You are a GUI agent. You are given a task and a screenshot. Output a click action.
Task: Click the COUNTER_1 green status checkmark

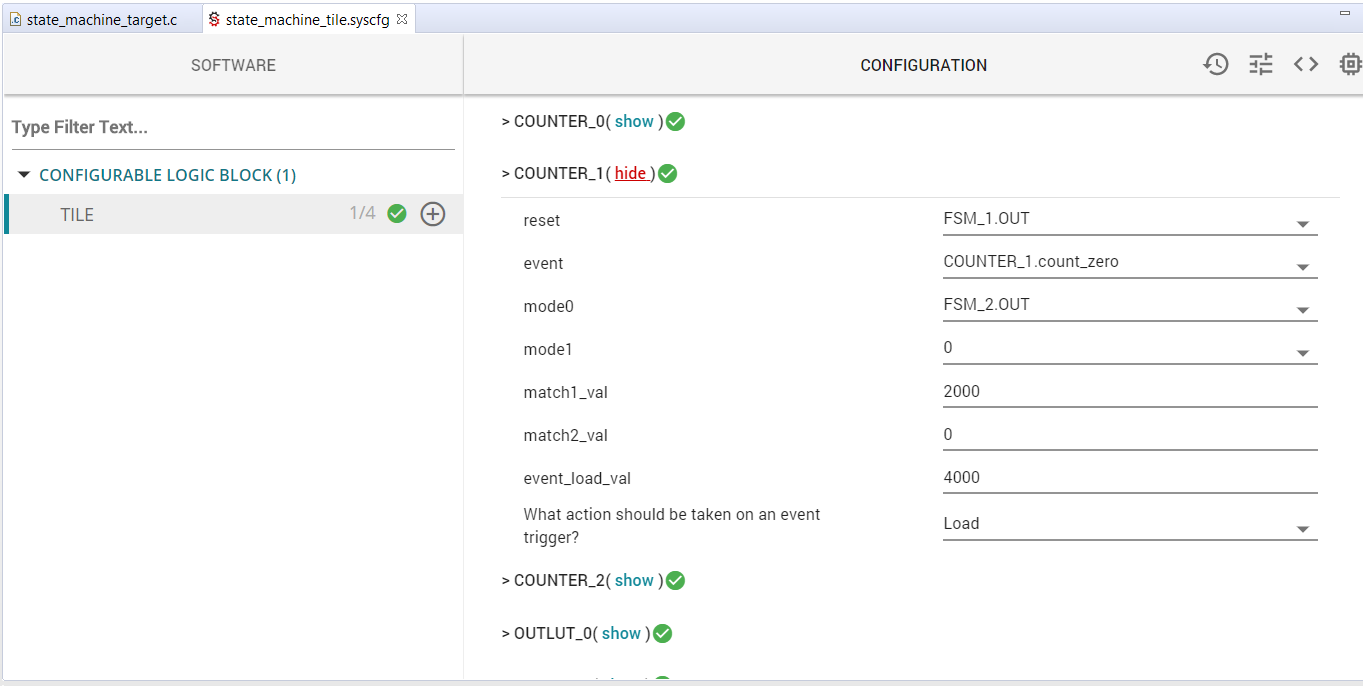(x=668, y=174)
